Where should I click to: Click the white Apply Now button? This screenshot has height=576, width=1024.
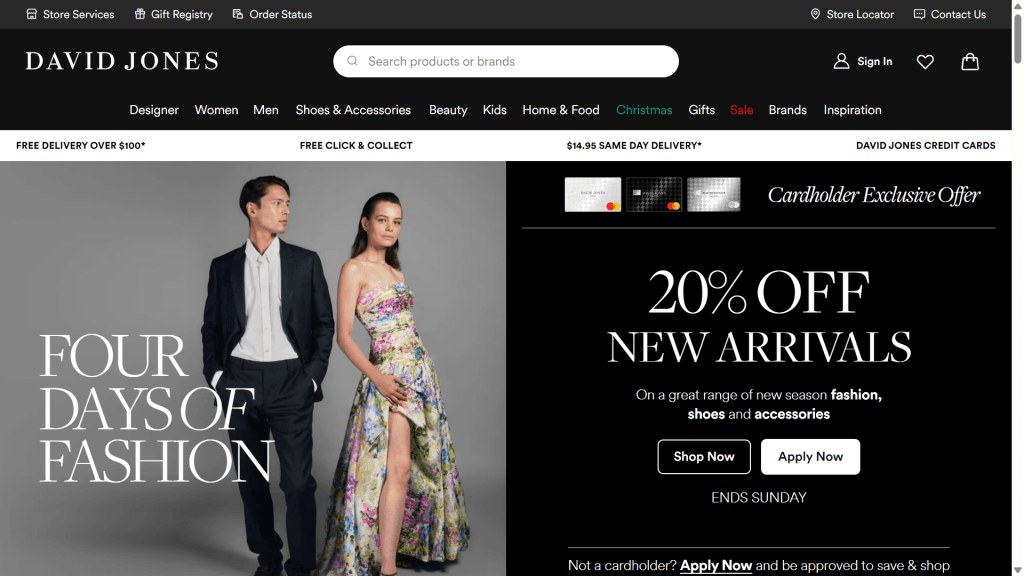click(810, 457)
